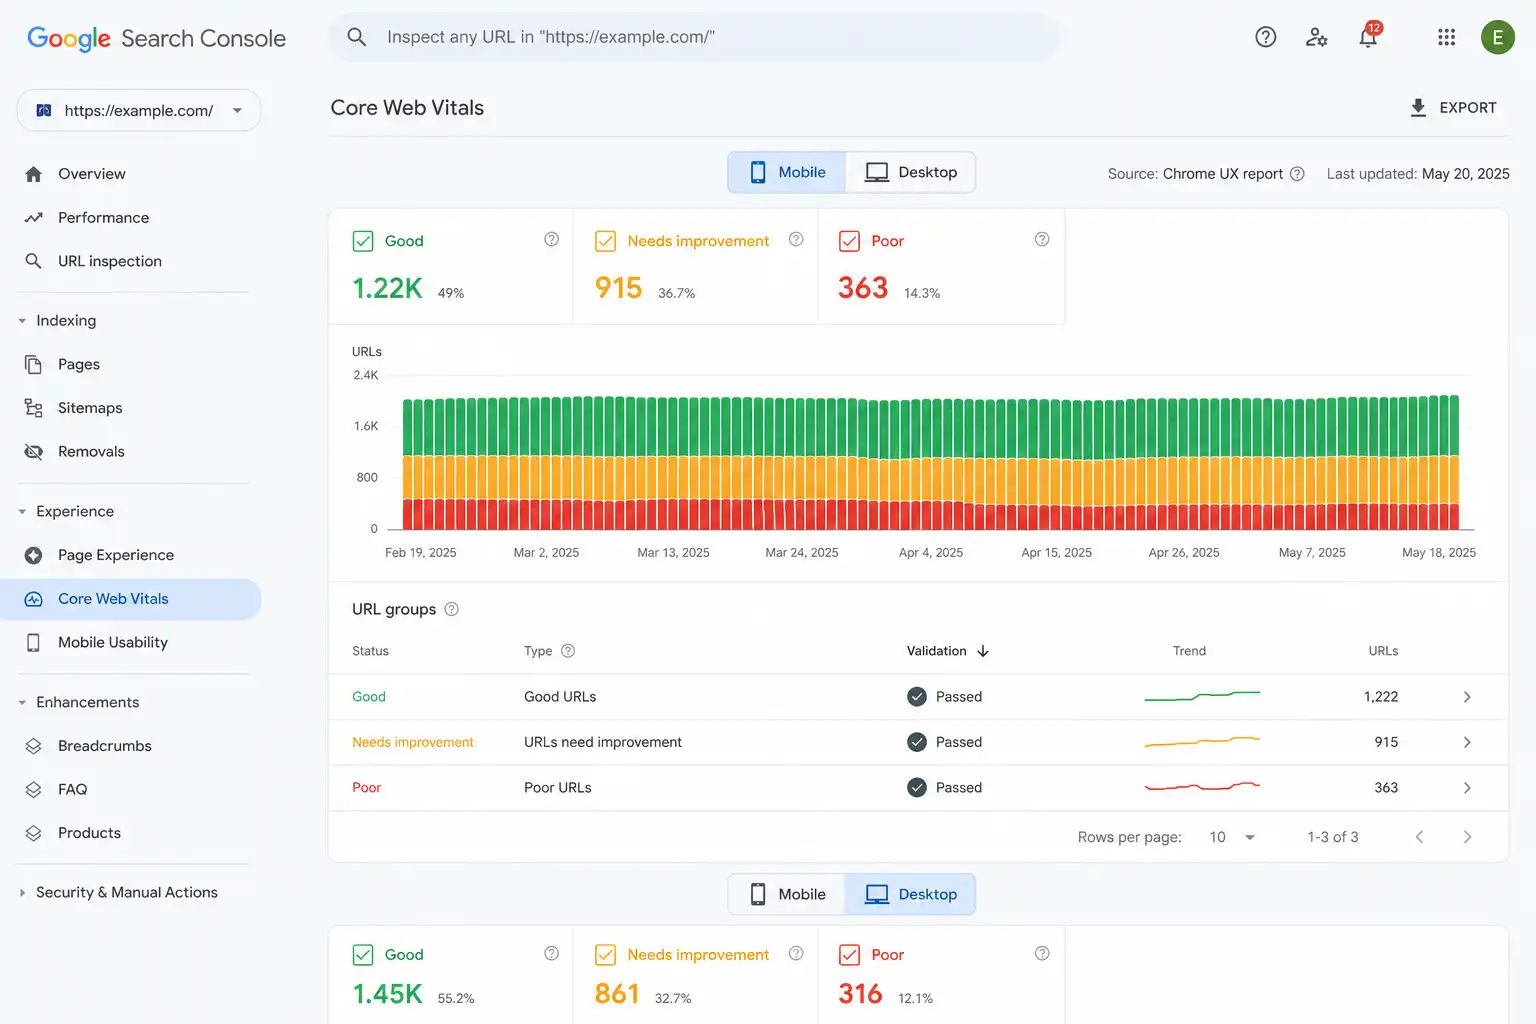Viewport: 1536px width, 1024px height.
Task: Click the Sitemaps icon in sidebar
Action: (x=33, y=408)
